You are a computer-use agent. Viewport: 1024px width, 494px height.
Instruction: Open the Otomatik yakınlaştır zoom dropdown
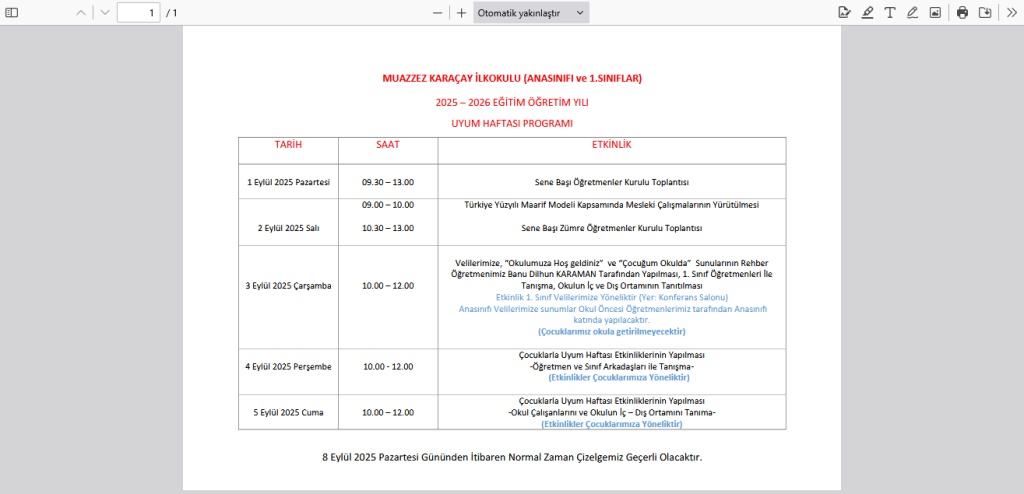pos(531,13)
